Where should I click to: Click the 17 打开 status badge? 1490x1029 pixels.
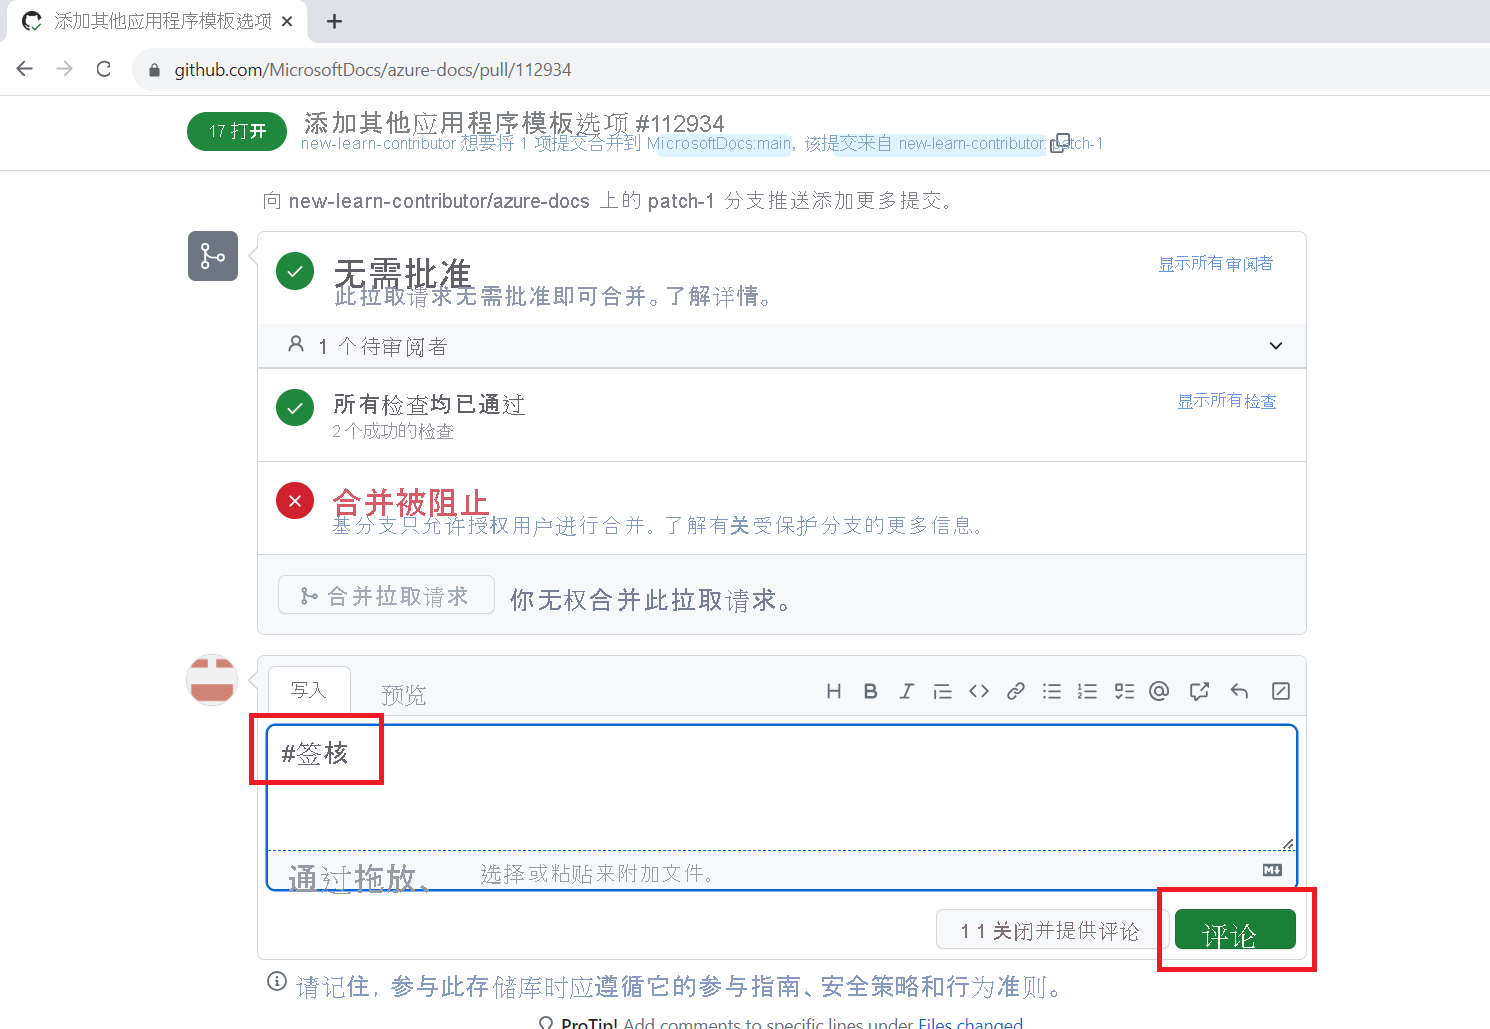237,131
